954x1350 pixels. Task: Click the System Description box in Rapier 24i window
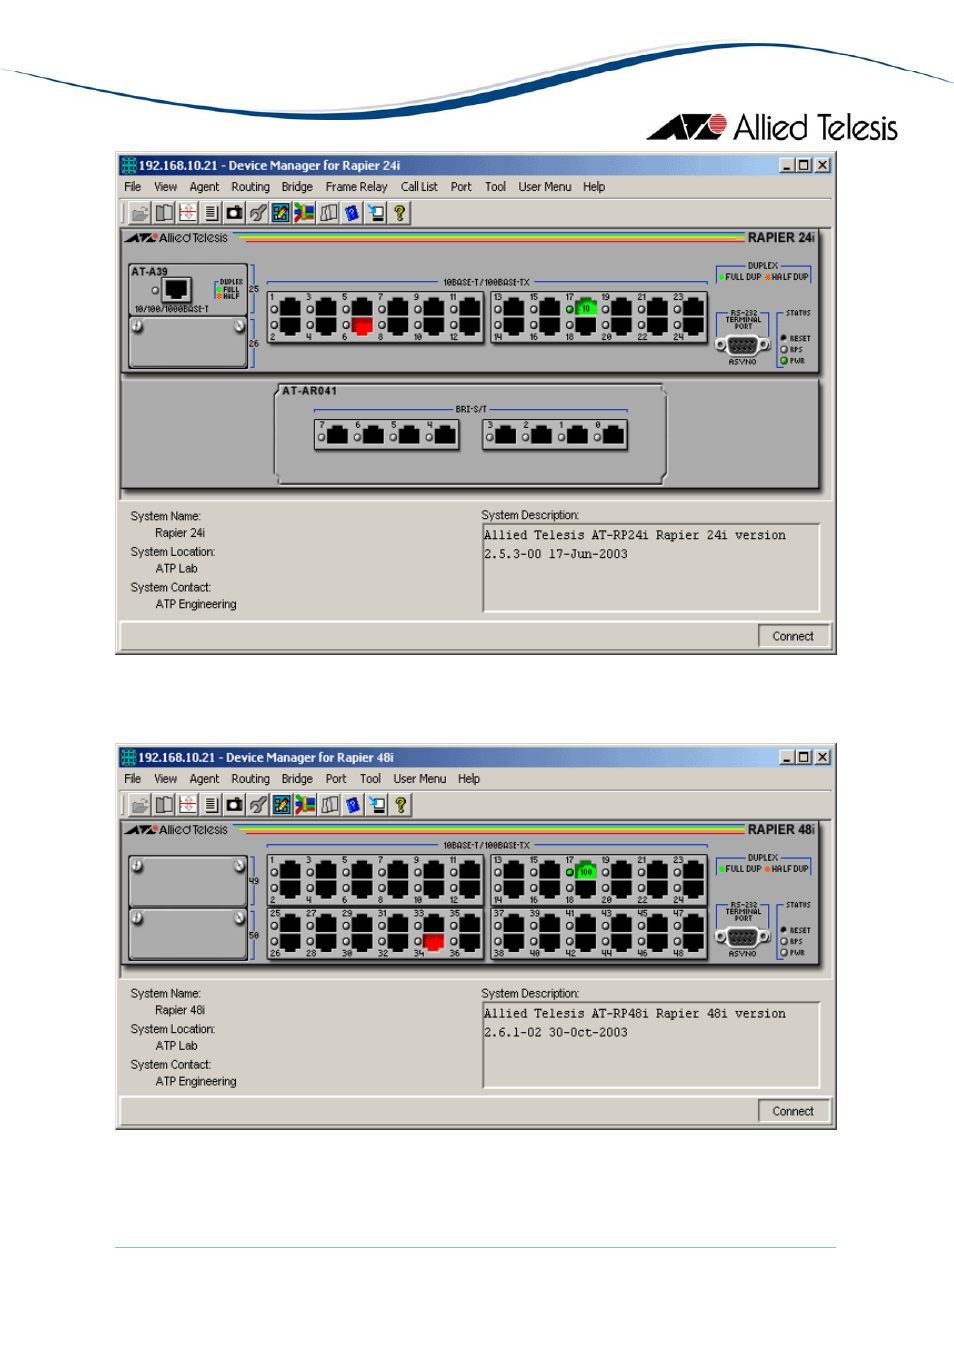pyautogui.click(x=651, y=567)
